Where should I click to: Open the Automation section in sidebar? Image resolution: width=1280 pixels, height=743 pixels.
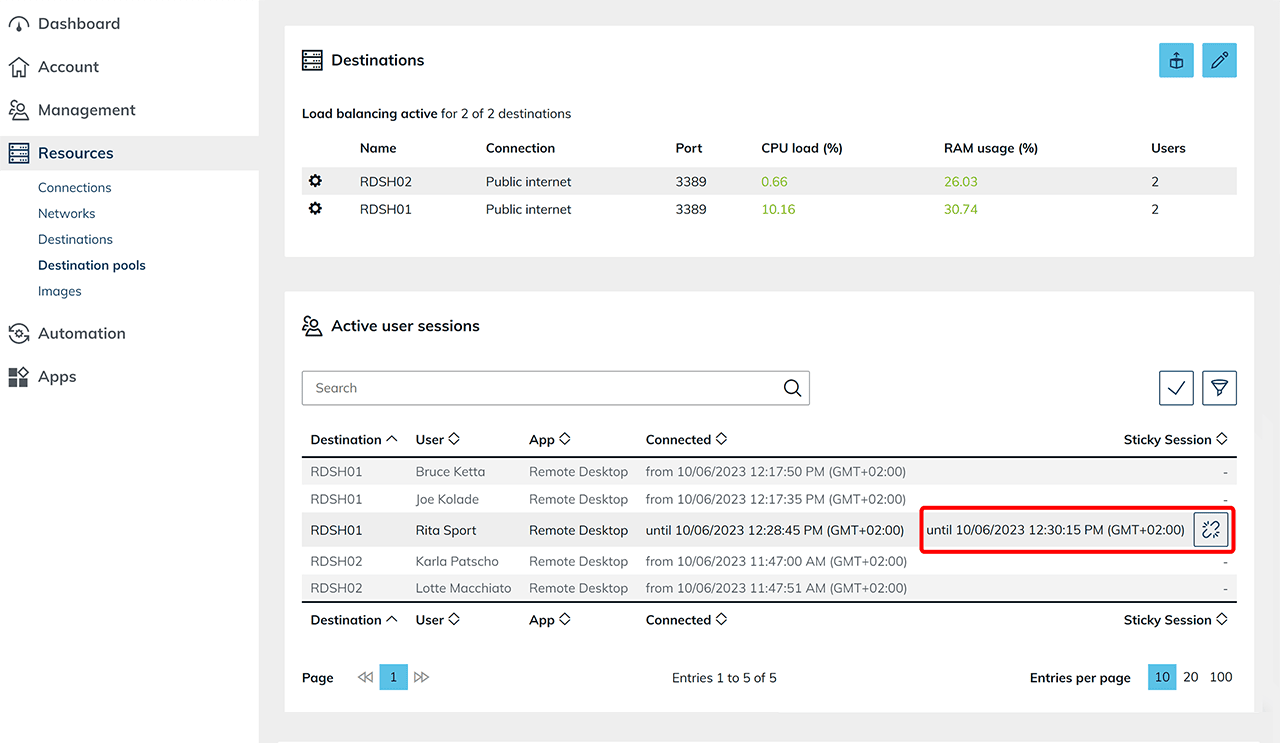(81, 333)
